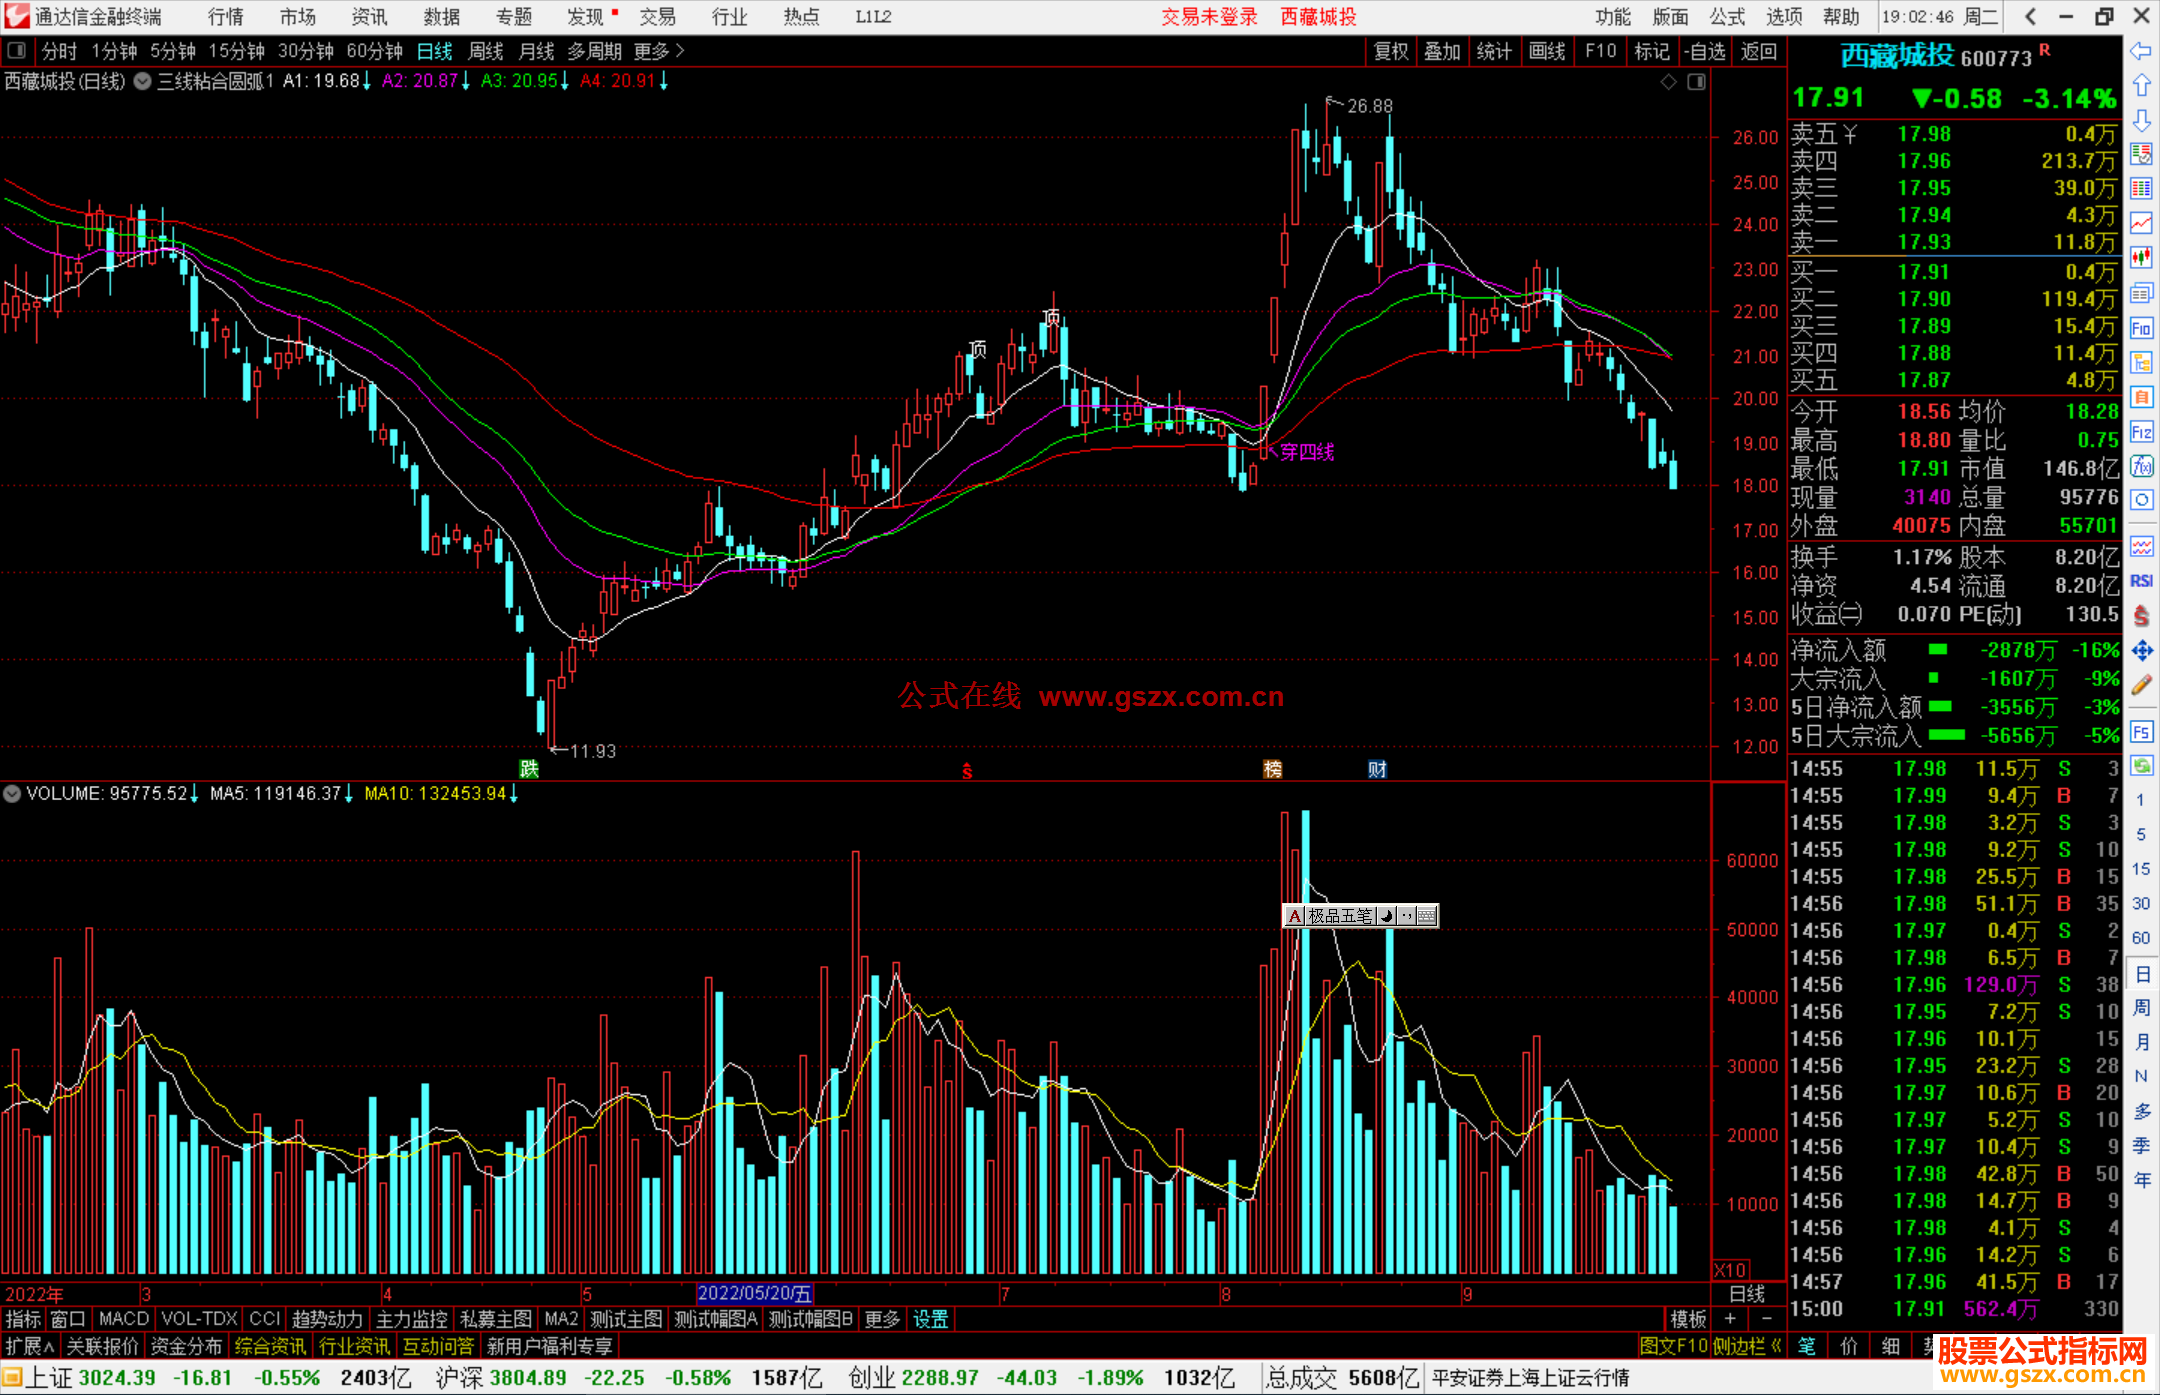The image size is (2160, 1395).
Task: Collapse the 侧边栏 sidebar toggle
Action: click(x=1747, y=1346)
